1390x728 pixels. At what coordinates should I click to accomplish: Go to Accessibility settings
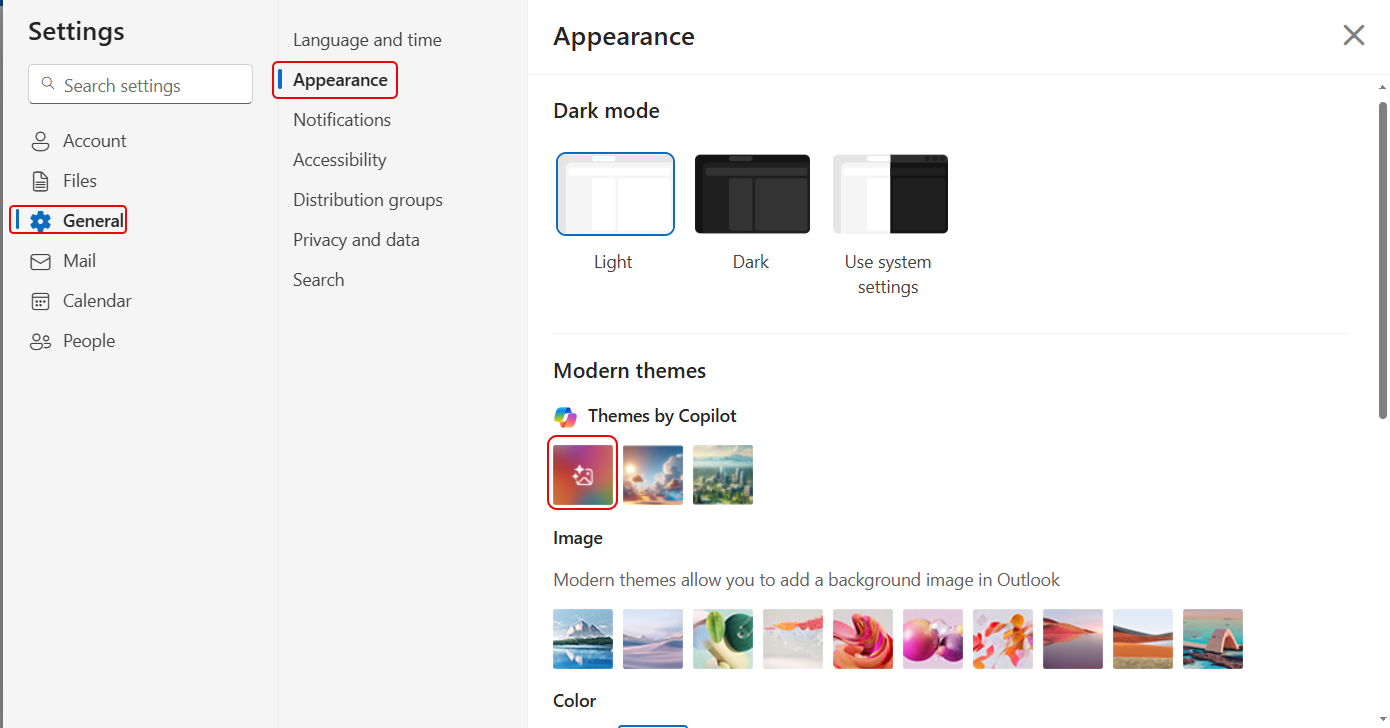339,160
